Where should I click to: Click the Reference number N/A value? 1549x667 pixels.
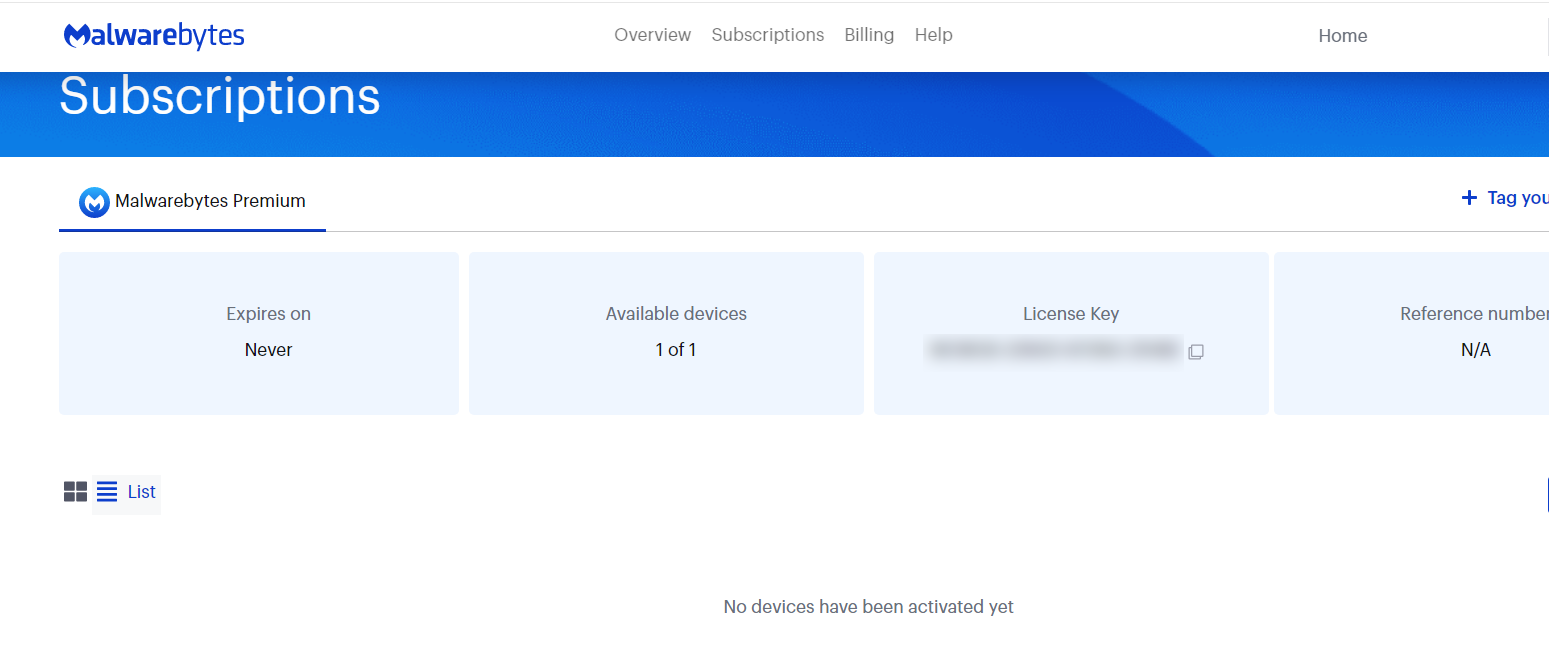coord(1475,350)
